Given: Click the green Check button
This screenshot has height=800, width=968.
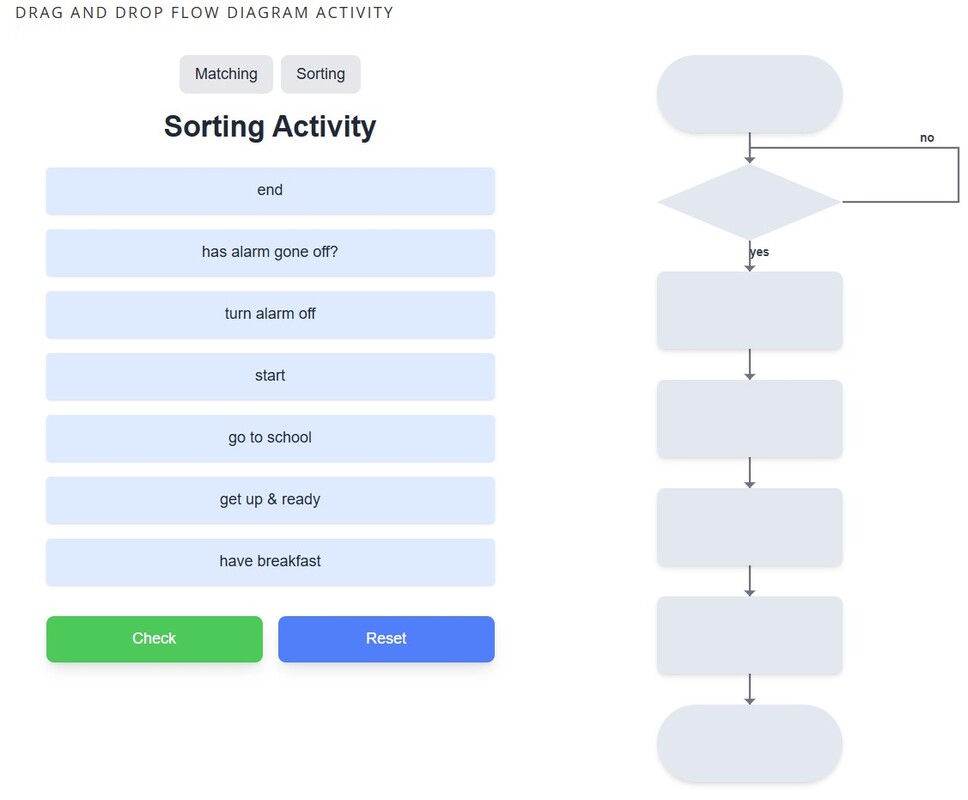Looking at the screenshot, I should pyautogui.click(x=154, y=639).
